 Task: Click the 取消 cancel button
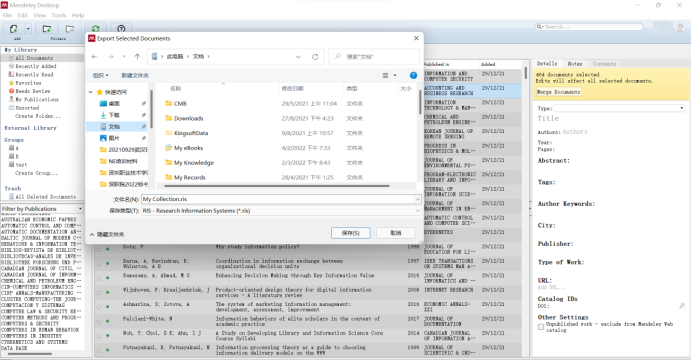(x=396, y=233)
